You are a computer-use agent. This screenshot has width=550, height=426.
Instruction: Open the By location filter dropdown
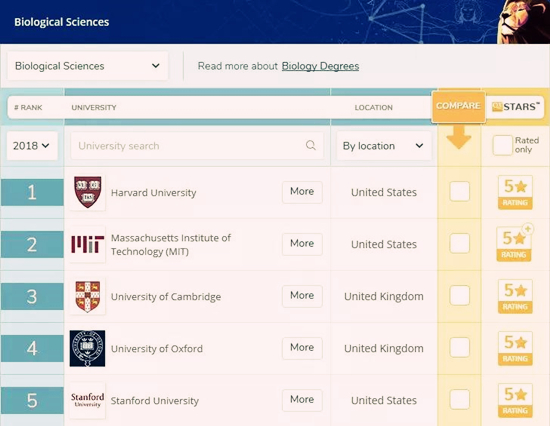pos(384,146)
